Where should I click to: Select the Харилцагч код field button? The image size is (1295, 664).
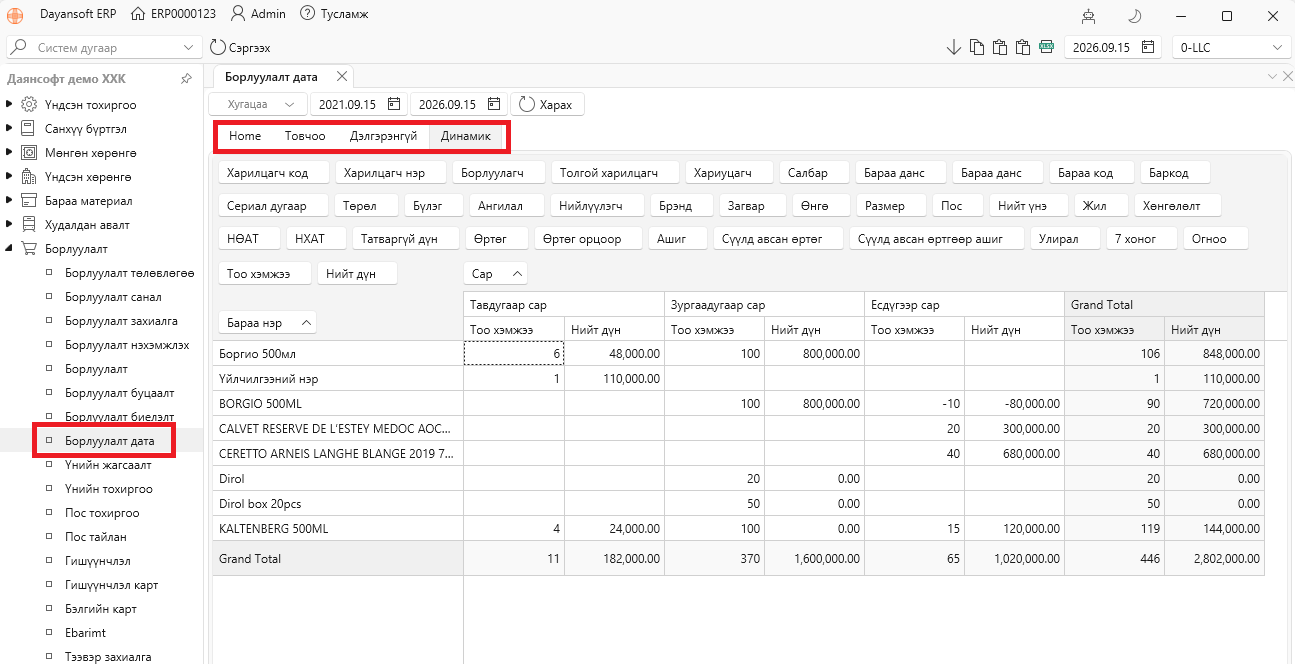click(x=274, y=173)
